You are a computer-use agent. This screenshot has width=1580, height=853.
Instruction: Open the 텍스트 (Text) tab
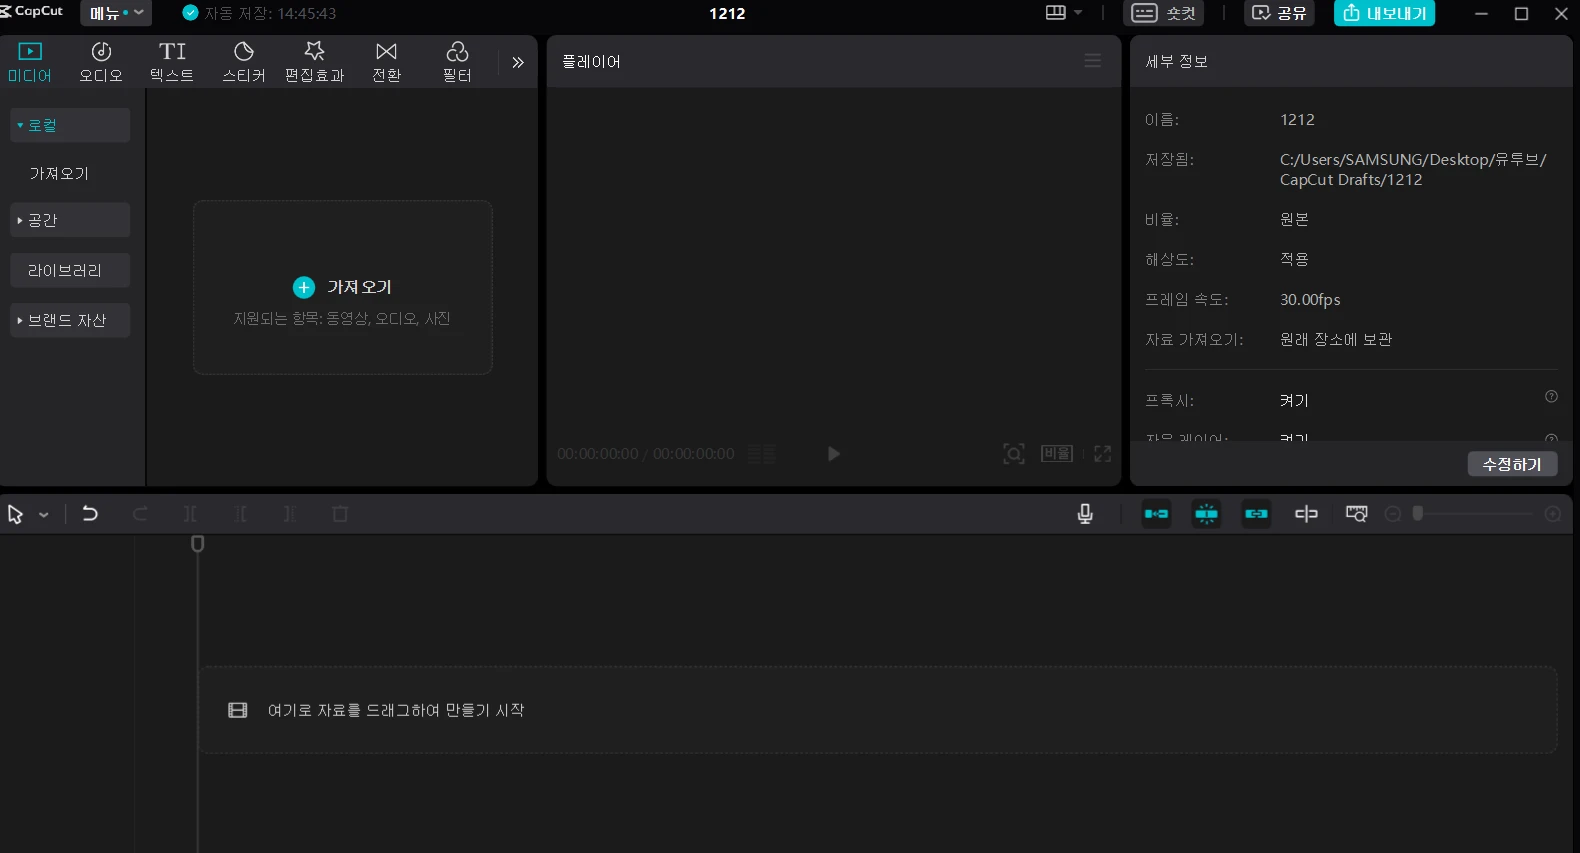tap(172, 62)
